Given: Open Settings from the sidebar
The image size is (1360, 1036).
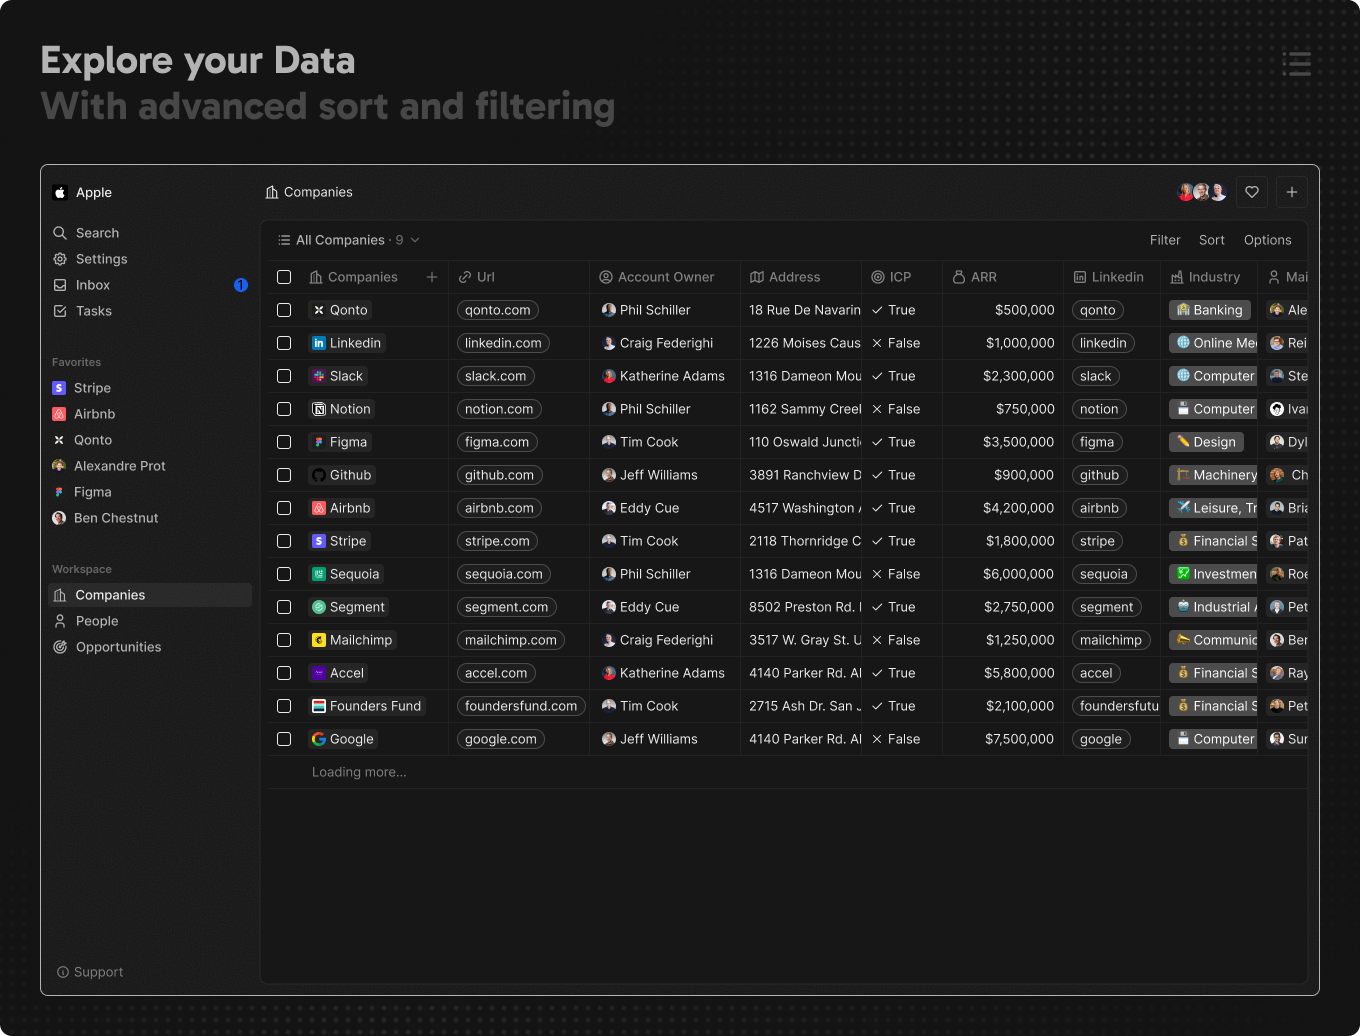Looking at the screenshot, I should pyautogui.click(x=101, y=259).
